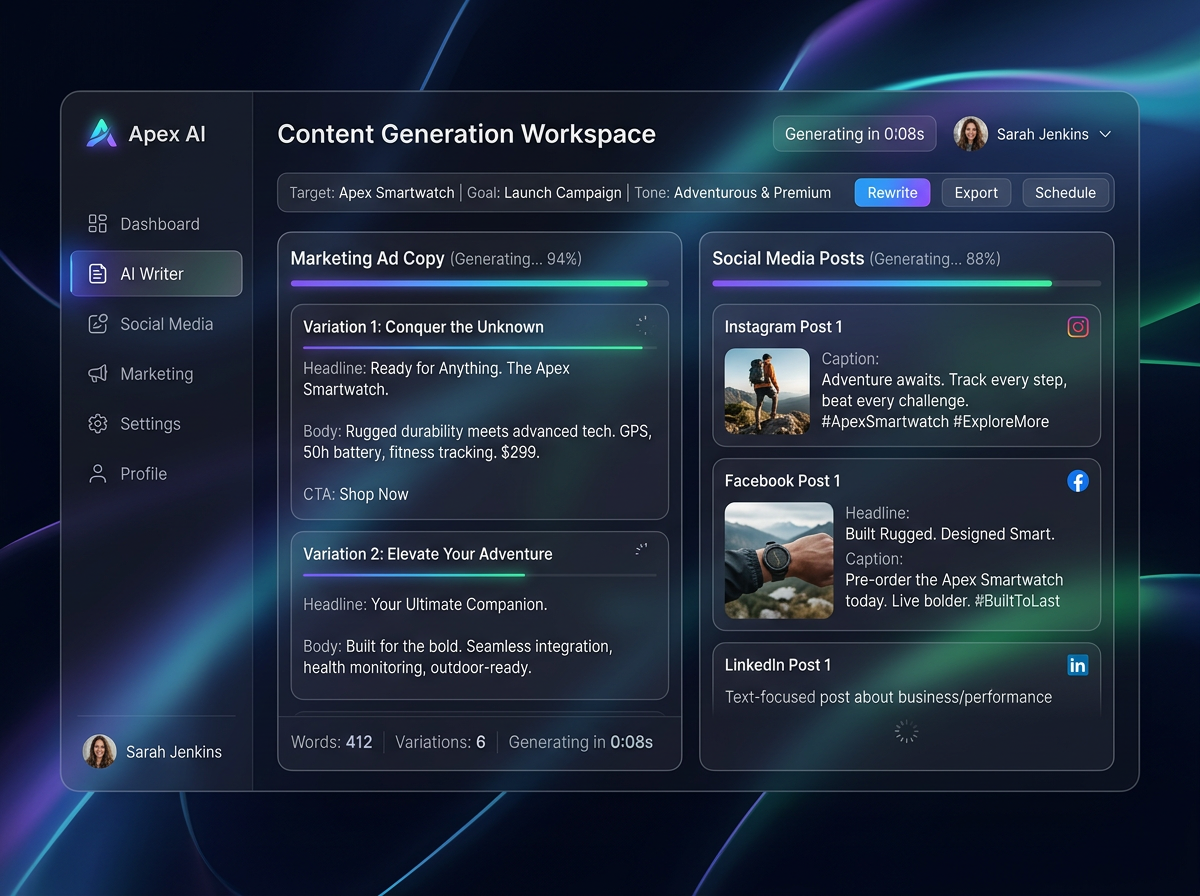Click Sarah Jenkins name in sidebar footer
Screen dimensions: 1200x896
click(x=174, y=752)
